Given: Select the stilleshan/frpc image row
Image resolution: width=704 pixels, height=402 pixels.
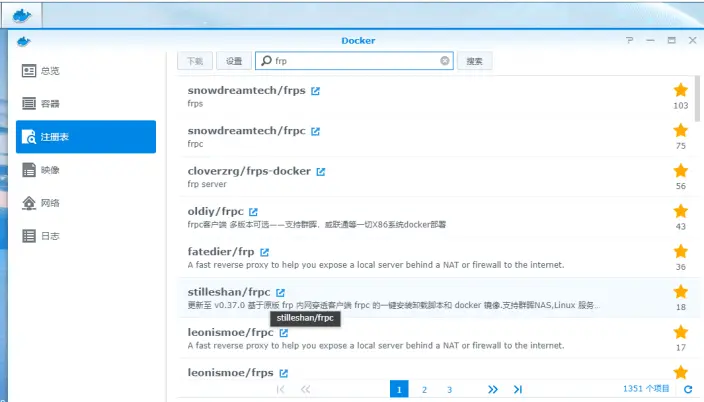Looking at the screenshot, I should pos(438,298).
